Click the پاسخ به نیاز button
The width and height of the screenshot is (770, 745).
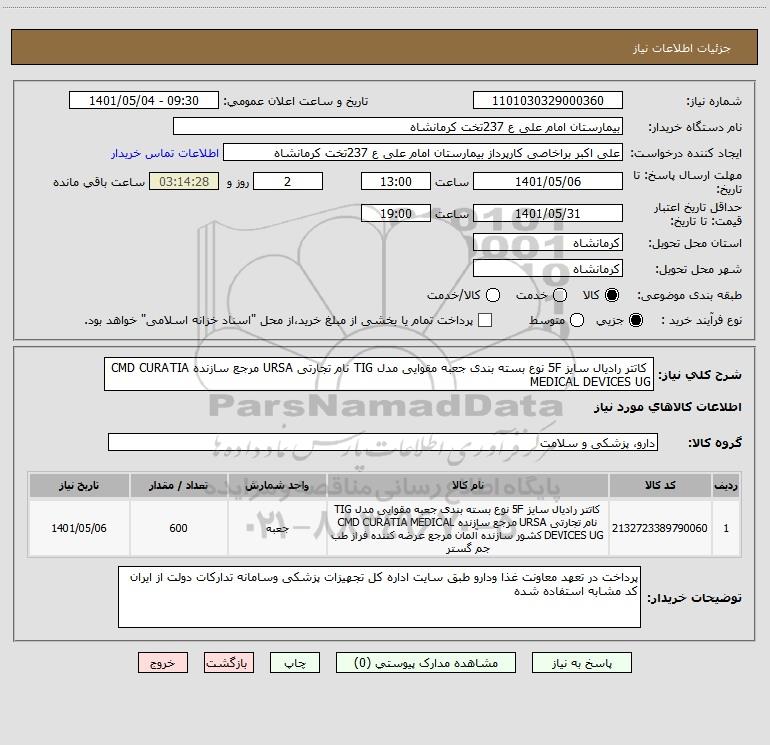pyautogui.click(x=581, y=663)
